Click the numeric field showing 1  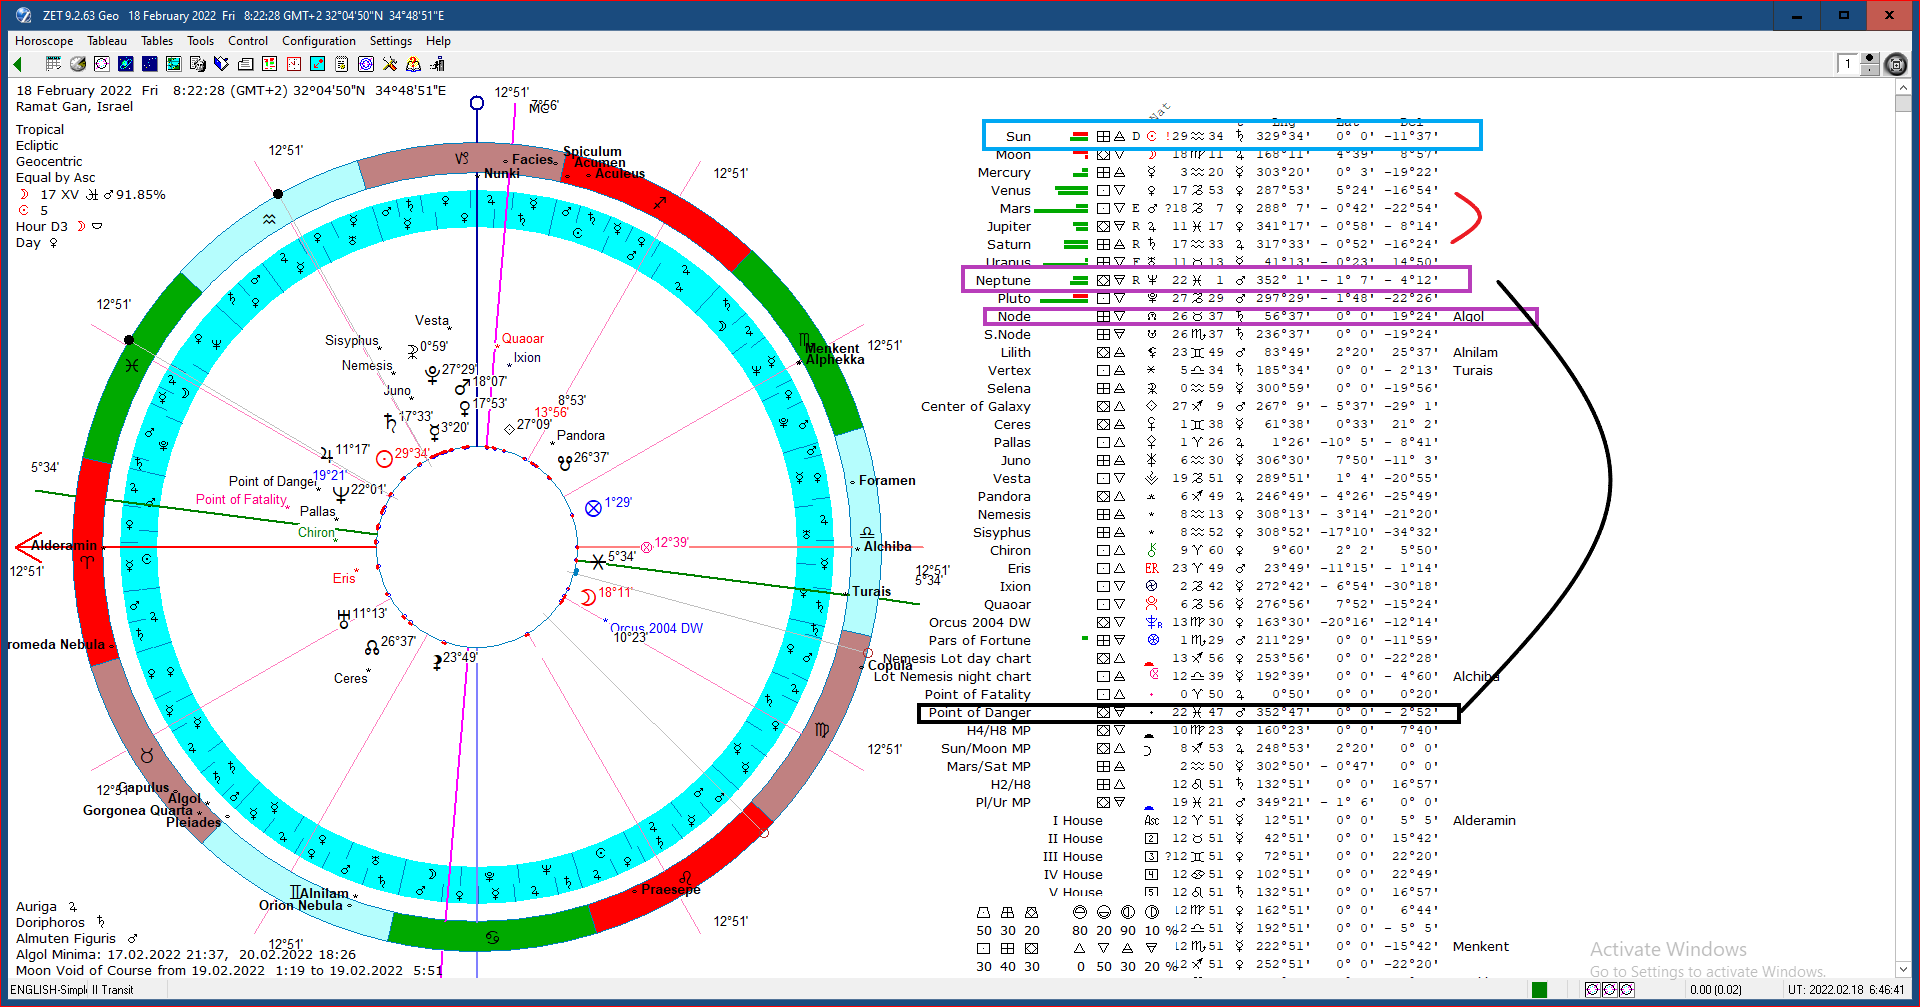1848,64
